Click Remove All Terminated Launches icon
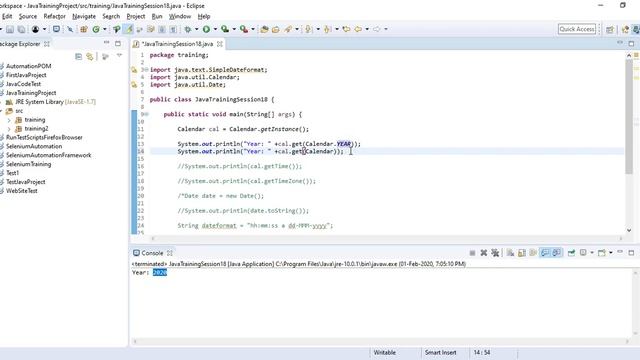 [x=495, y=253]
